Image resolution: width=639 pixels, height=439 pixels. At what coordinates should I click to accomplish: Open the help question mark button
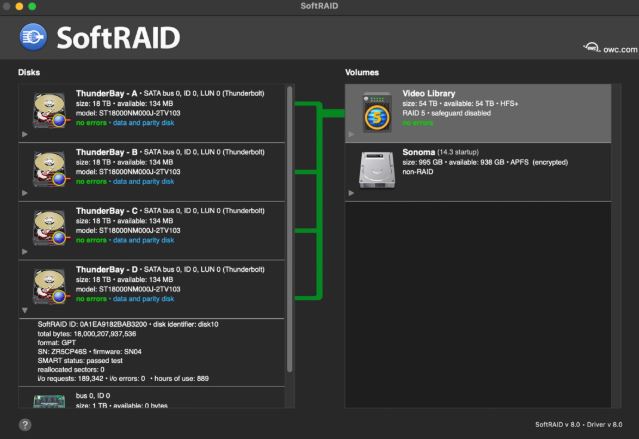click(x=25, y=425)
